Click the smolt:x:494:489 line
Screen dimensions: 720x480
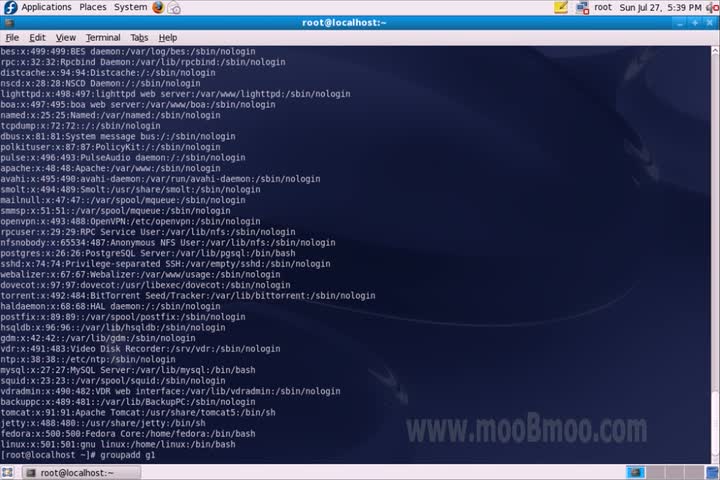point(130,189)
